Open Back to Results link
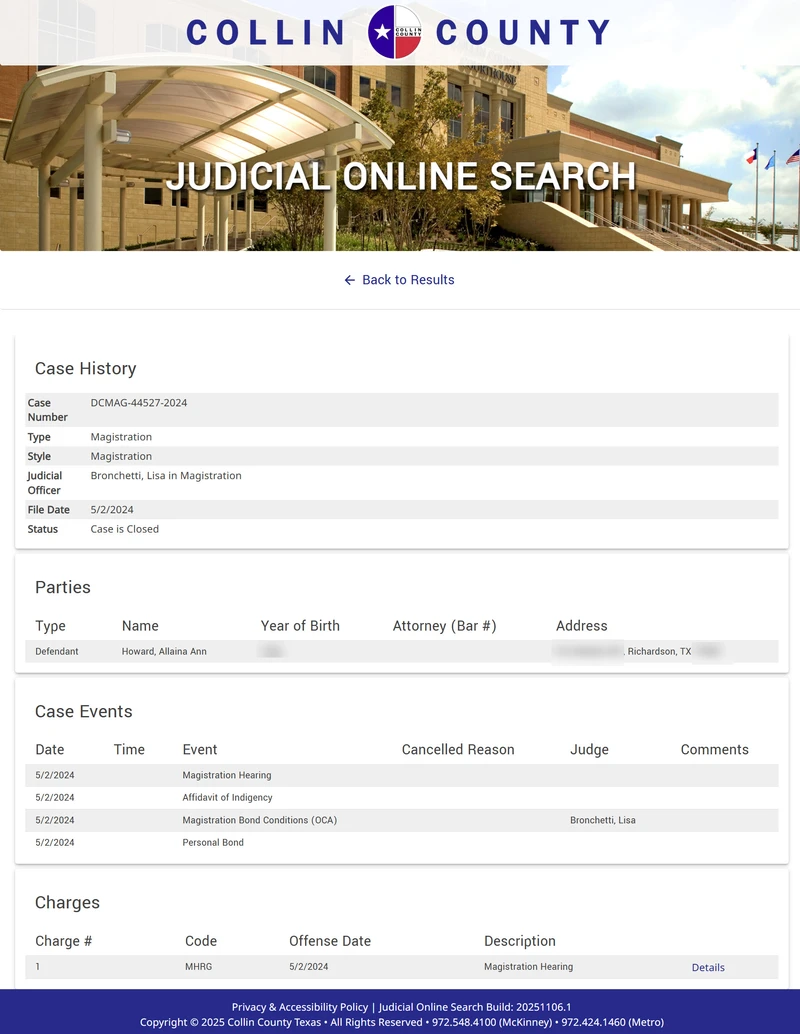The width and height of the screenshot is (800, 1034). (408, 280)
